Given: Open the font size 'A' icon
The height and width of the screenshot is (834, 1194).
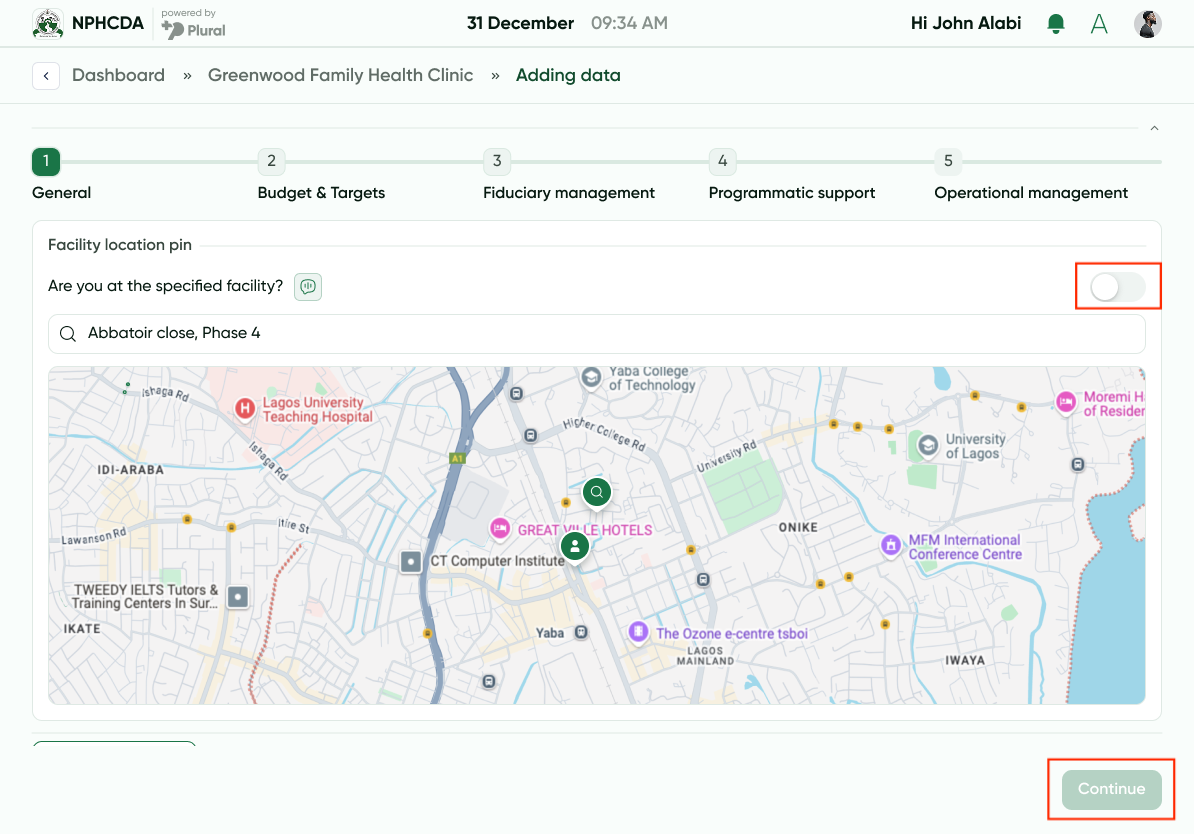Looking at the screenshot, I should 1099,24.
